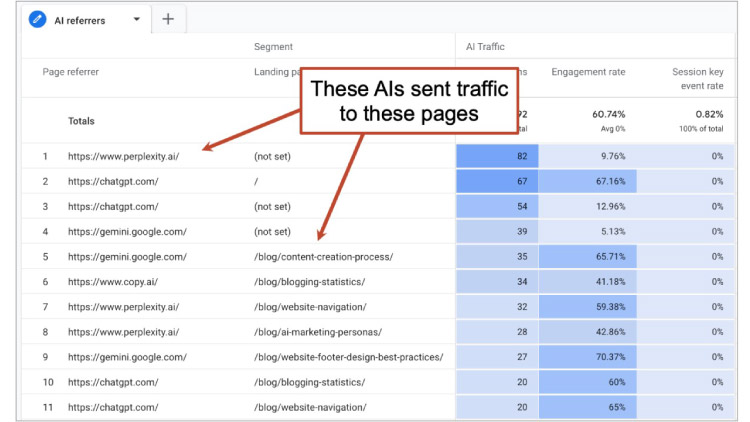
Task: Click perplexity.ai referrer in row 8
Action: coord(123,332)
